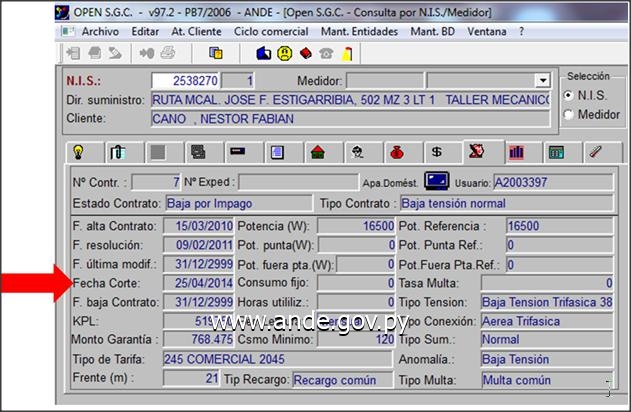Click the yellow face toolbar icon
Image resolution: width=631 pixels, height=412 pixels.
(285, 53)
